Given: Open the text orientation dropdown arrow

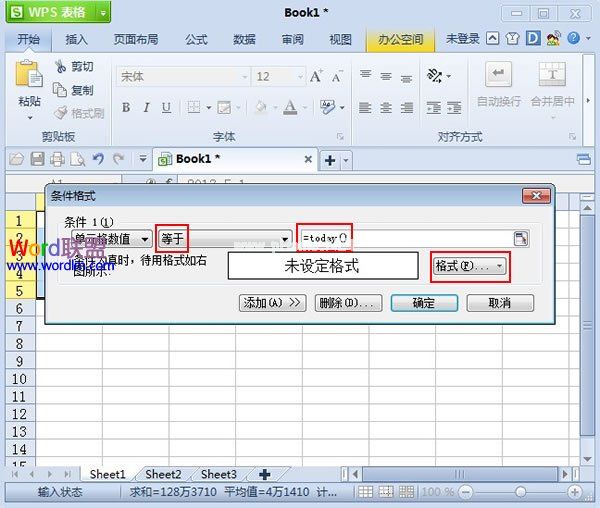Looking at the screenshot, I should [448, 77].
